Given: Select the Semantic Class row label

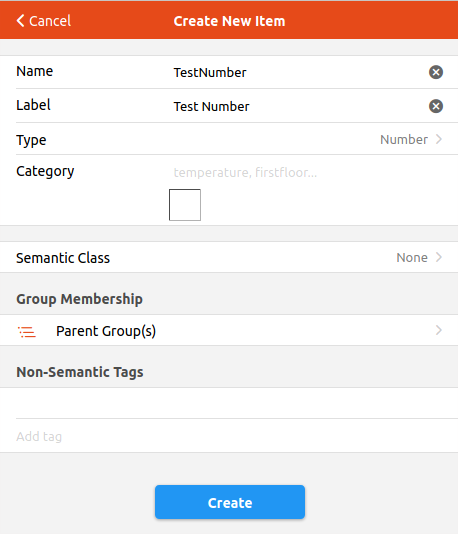Looking at the screenshot, I should point(63,258).
